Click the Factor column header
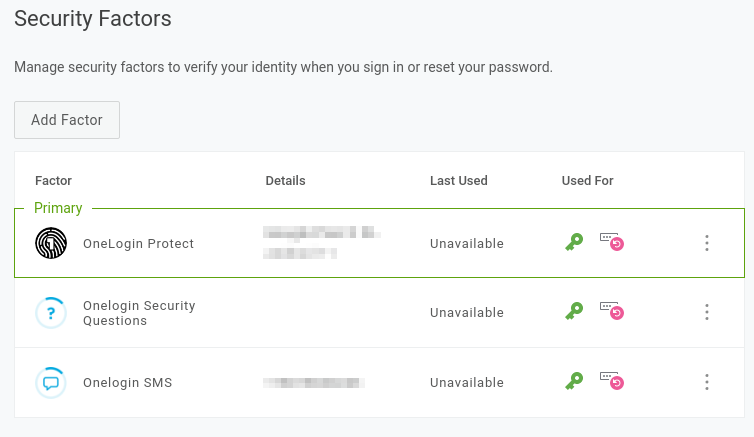This screenshot has height=437, width=754. (x=53, y=181)
